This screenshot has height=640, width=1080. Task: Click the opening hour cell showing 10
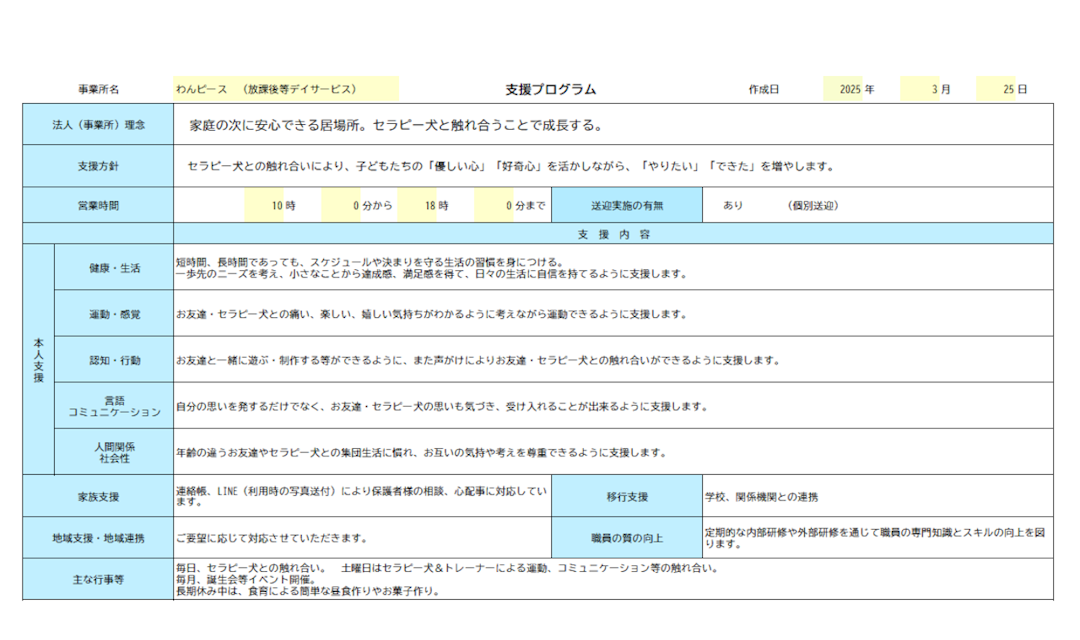click(264, 205)
